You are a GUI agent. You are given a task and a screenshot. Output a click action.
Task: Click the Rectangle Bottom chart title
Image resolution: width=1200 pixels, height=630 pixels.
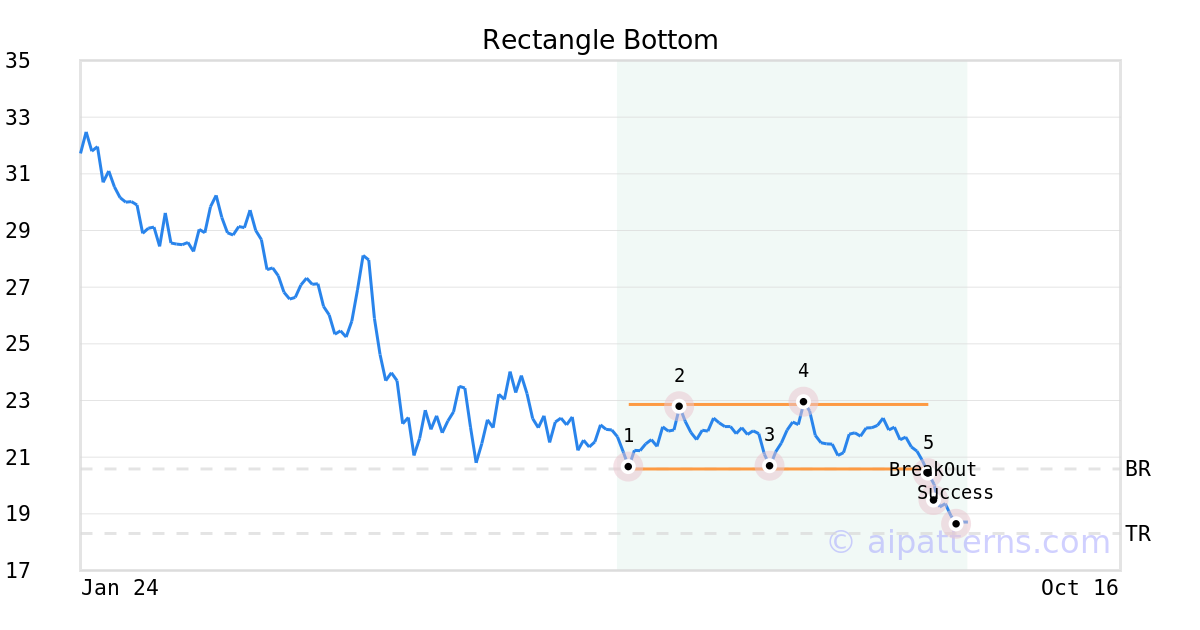click(600, 40)
